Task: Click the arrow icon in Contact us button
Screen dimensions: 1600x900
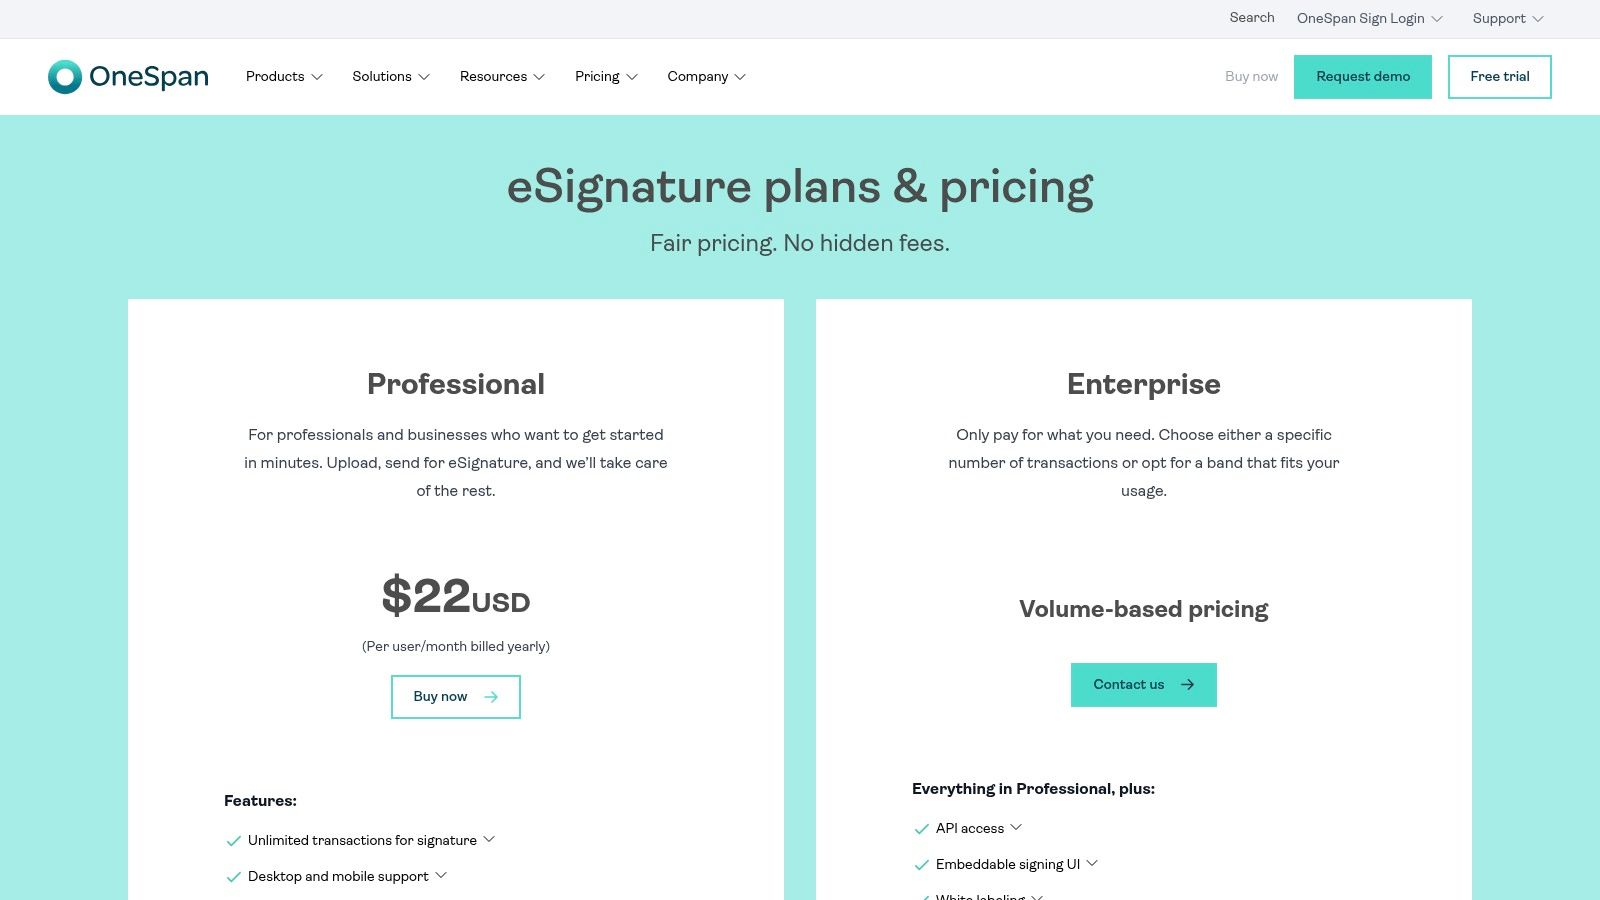Action: [1188, 685]
